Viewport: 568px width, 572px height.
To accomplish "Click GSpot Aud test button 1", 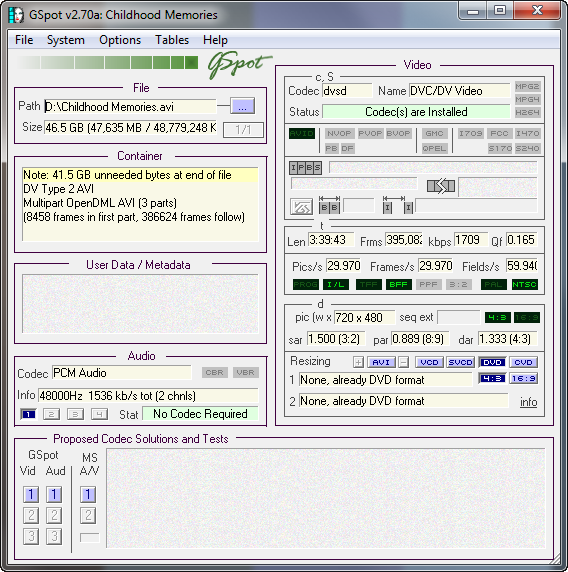I will click(x=54, y=495).
